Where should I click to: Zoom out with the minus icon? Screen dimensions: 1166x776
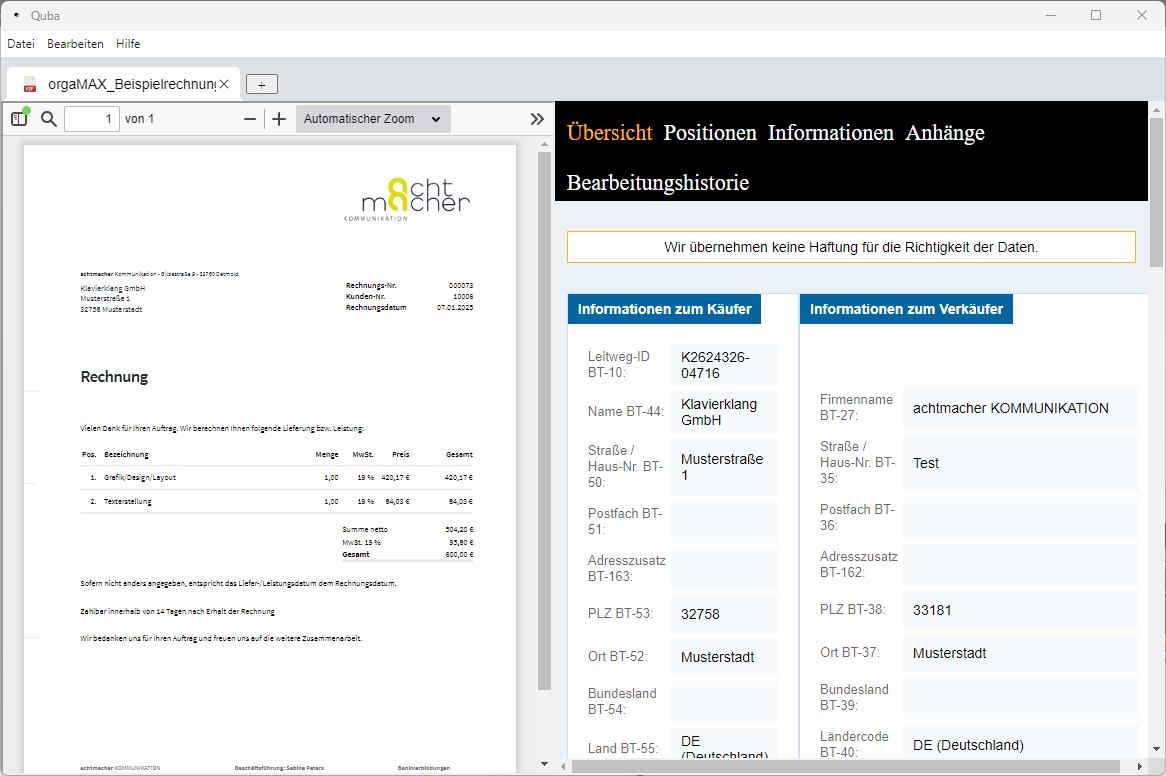pyautogui.click(x=250, y=119)
